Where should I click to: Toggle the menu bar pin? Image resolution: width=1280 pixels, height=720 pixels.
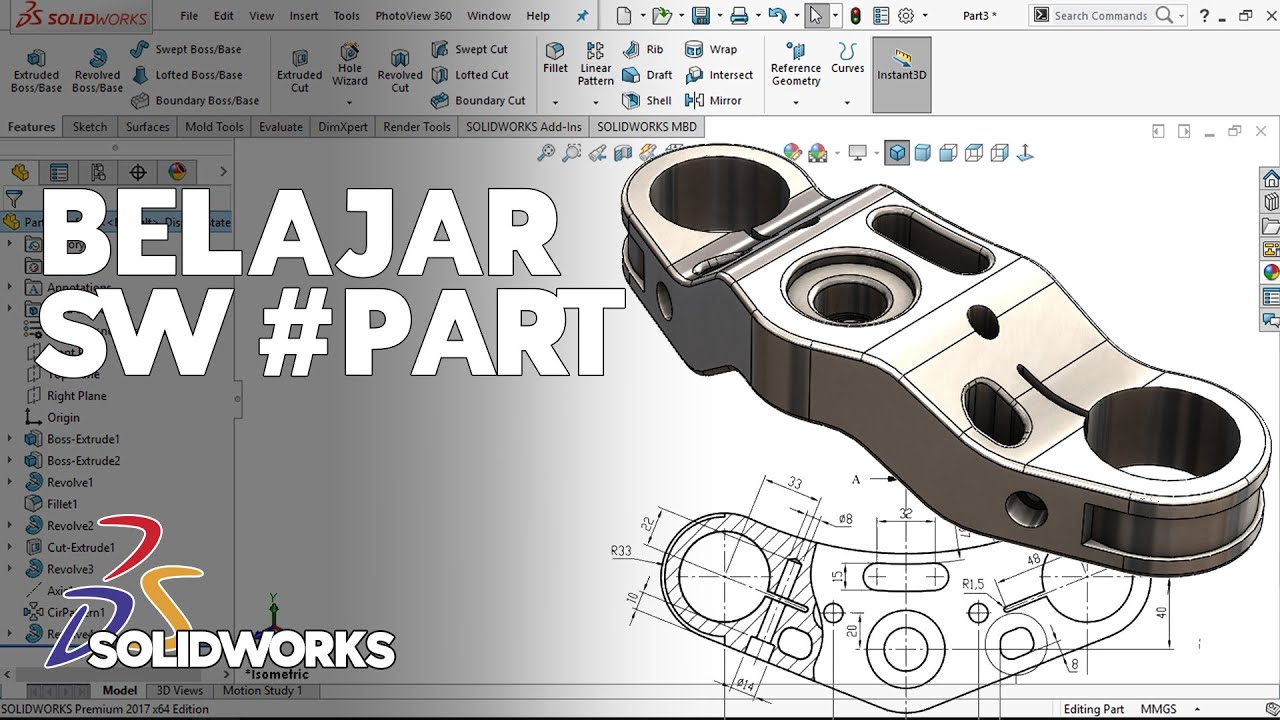click(x=583, y=16)
